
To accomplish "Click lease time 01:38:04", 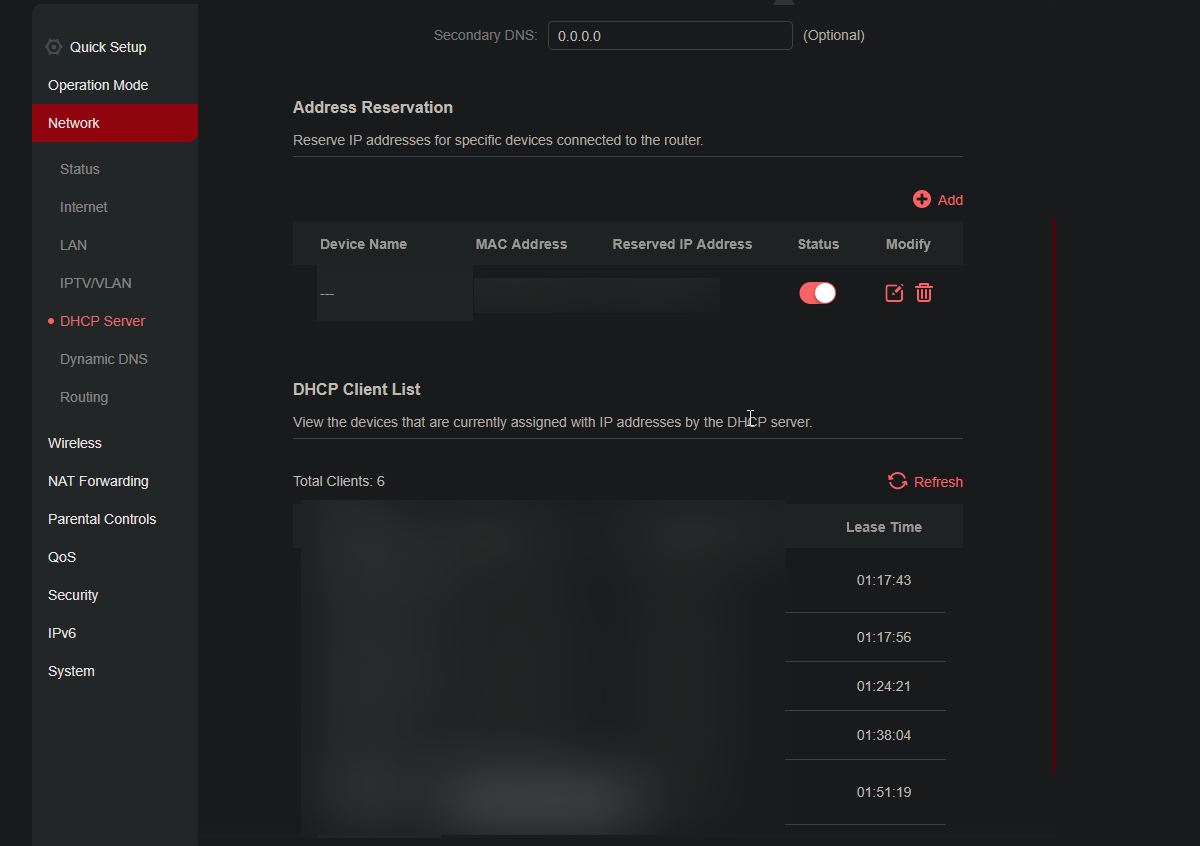I will [x=884, y=735].
